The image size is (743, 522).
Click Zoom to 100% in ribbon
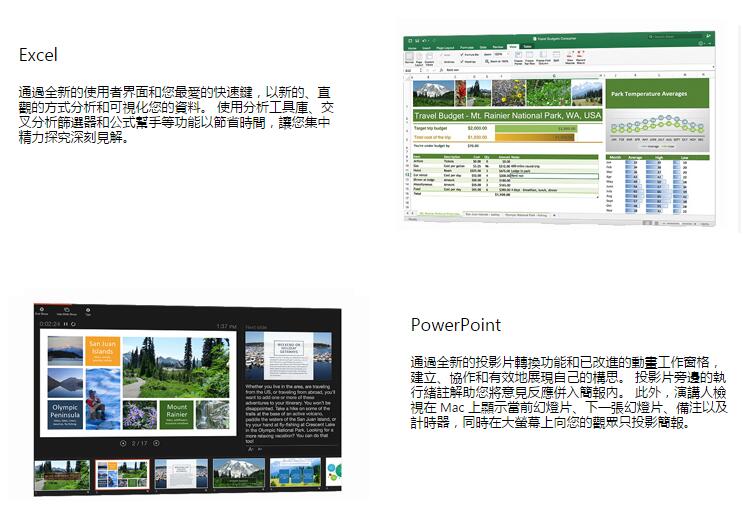tap(497, 61)
